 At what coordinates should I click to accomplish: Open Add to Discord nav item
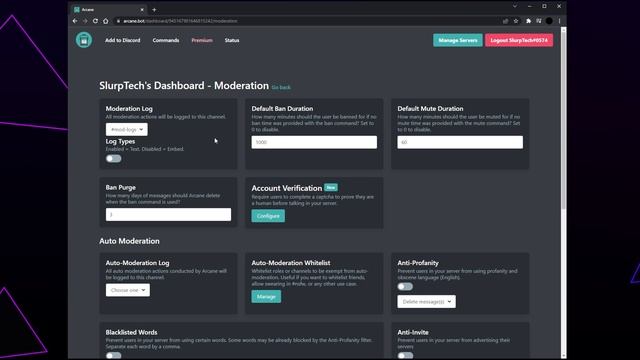coord(122,40)
